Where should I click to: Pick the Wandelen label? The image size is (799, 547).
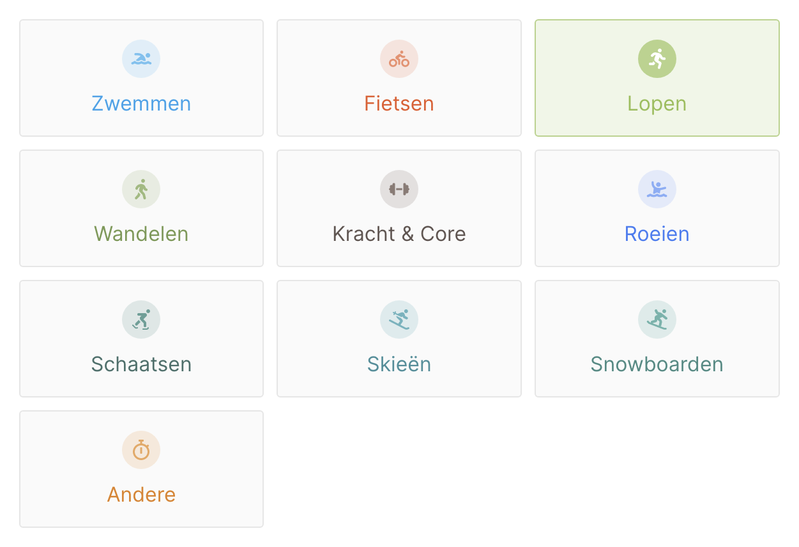pos(141,234)
